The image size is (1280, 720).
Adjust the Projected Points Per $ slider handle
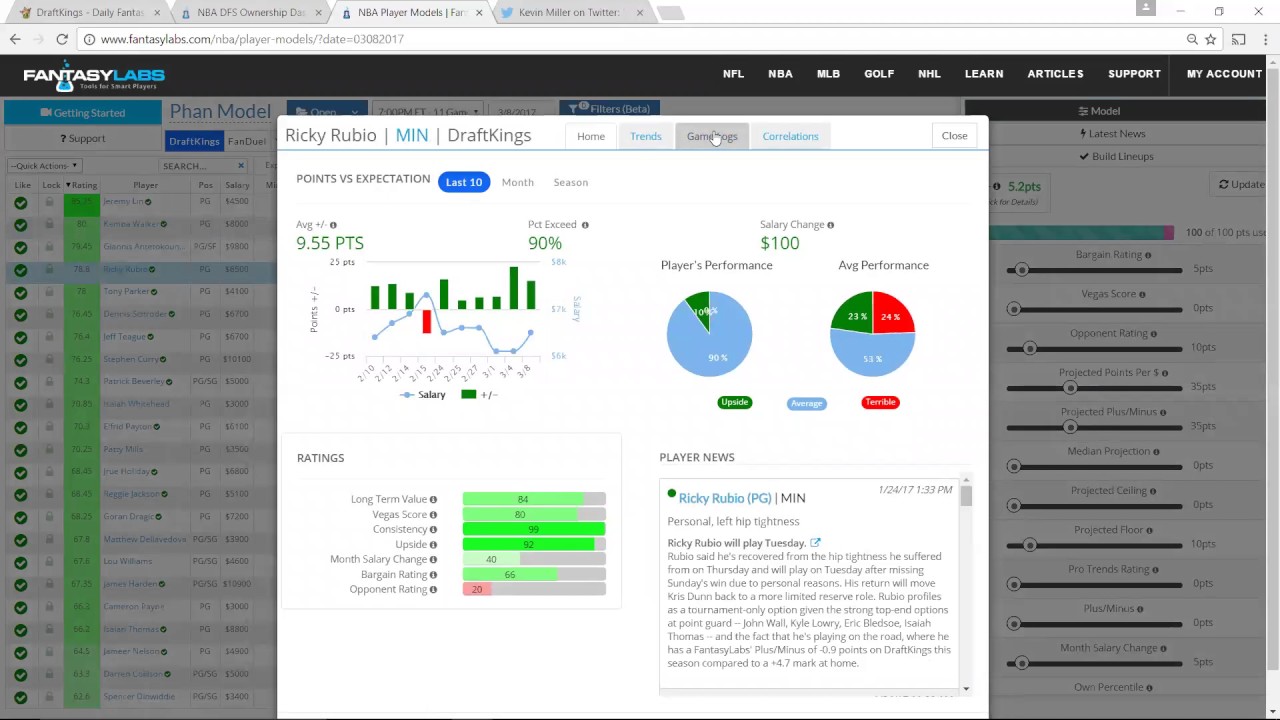[1069, 388]
